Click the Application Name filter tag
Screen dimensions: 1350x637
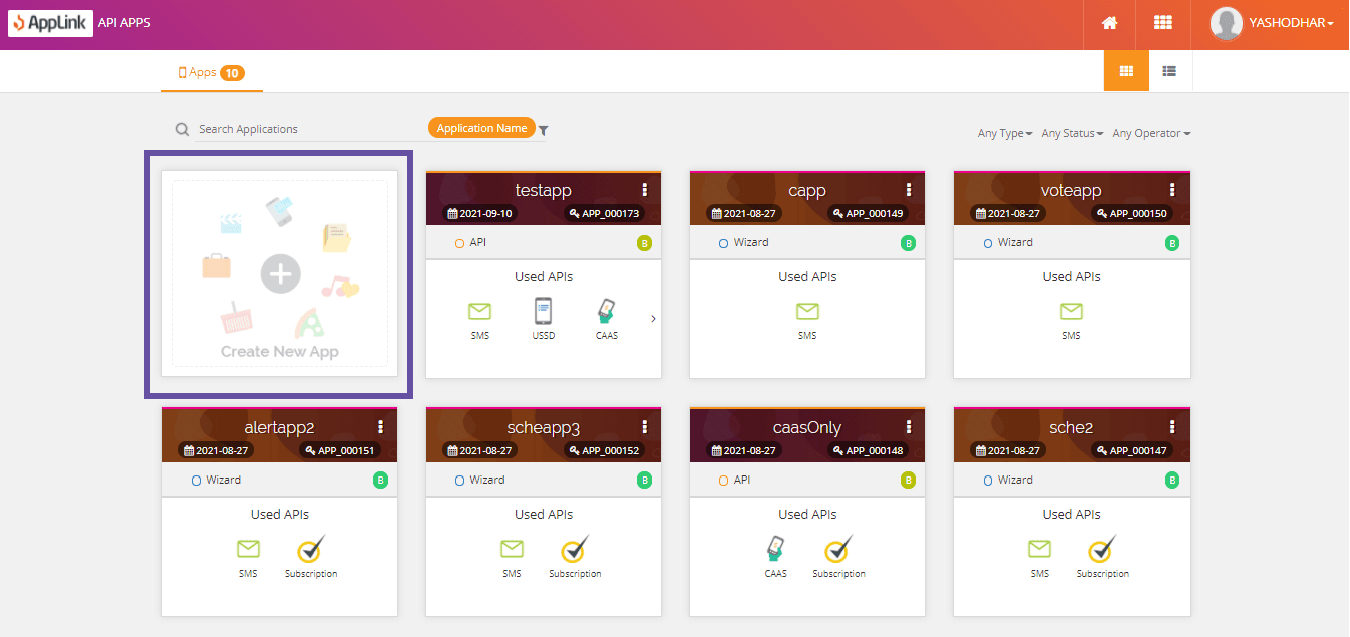(482, 128)
